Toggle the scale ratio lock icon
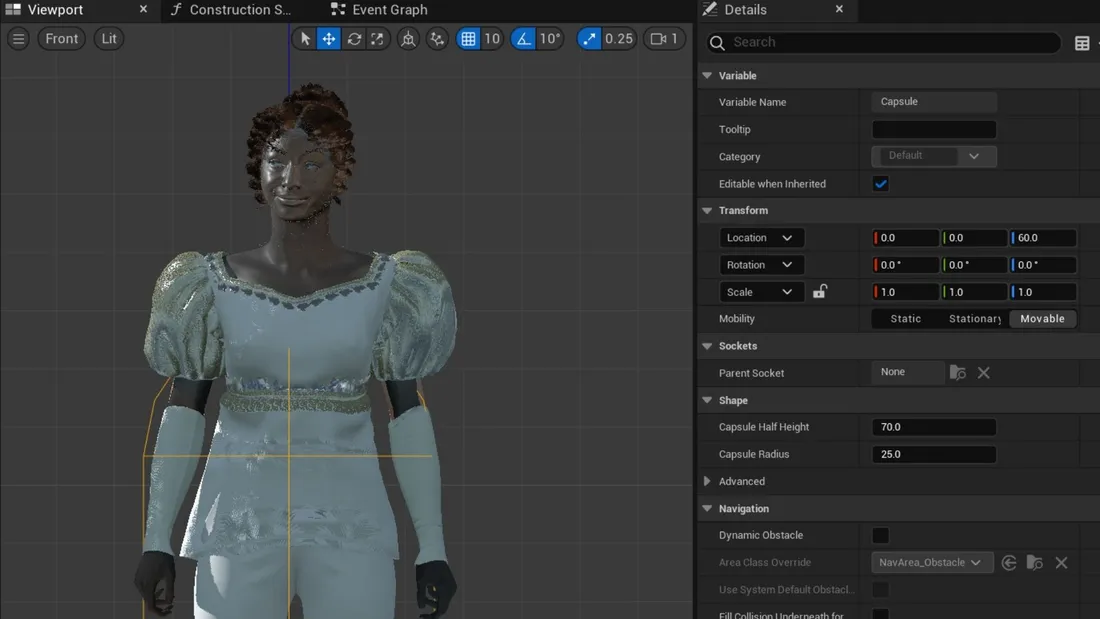 click(x=819, y=291)
